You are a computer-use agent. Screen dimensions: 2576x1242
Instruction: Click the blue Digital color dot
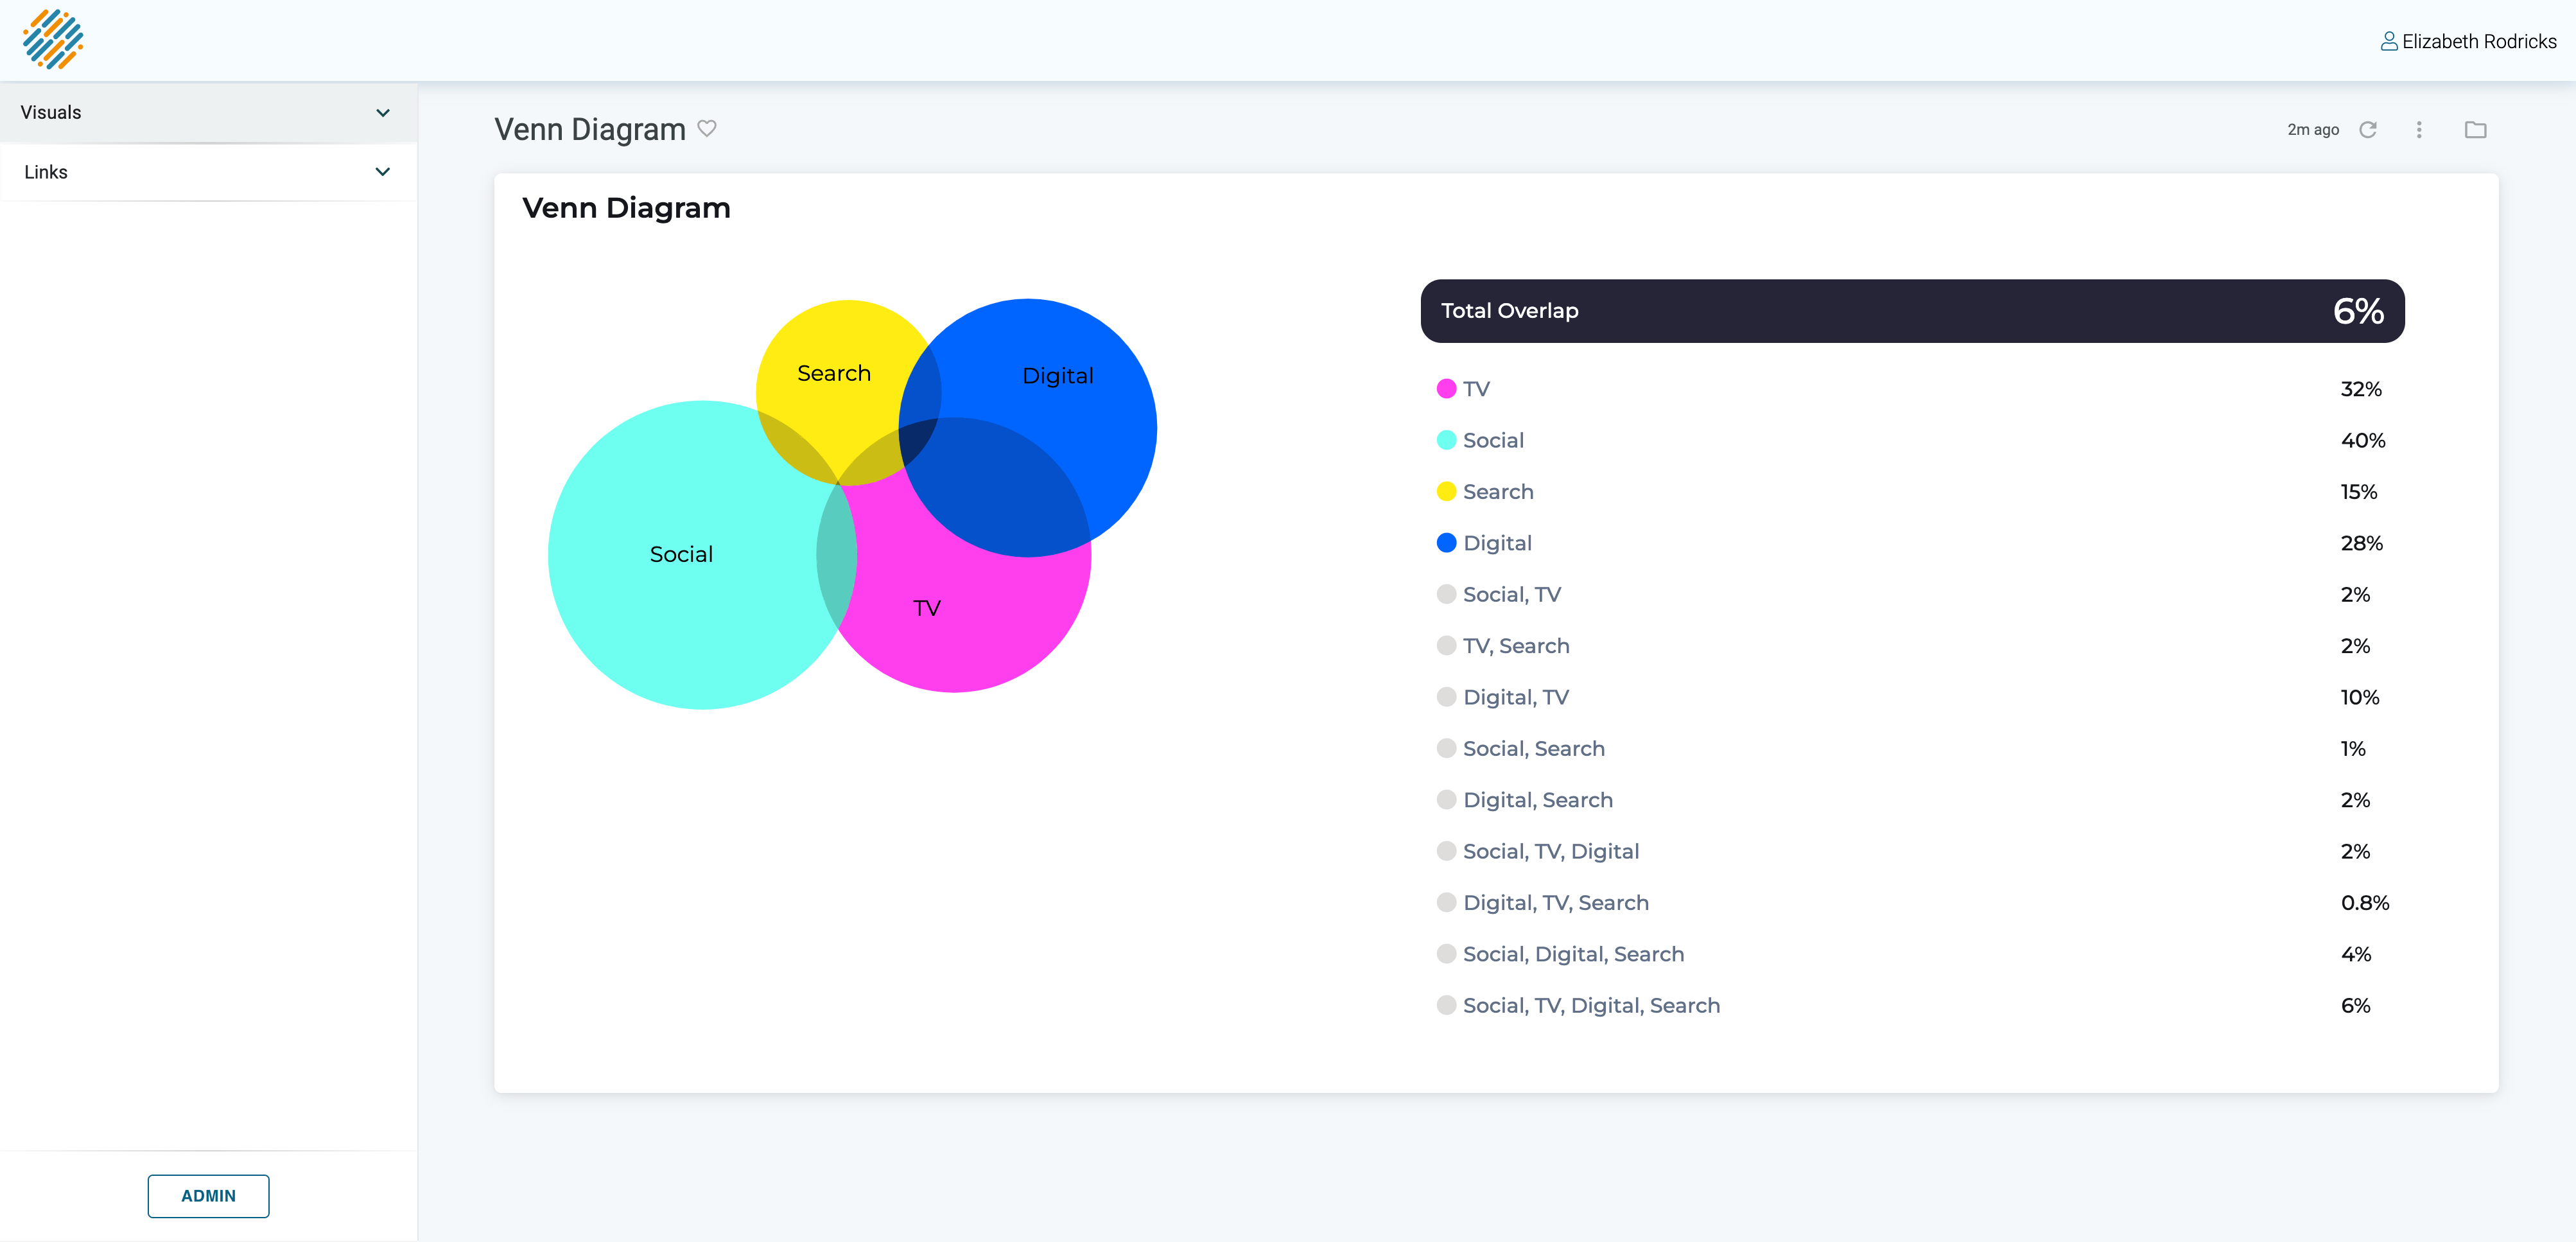pyautogui.click(x=1446, y=543)
